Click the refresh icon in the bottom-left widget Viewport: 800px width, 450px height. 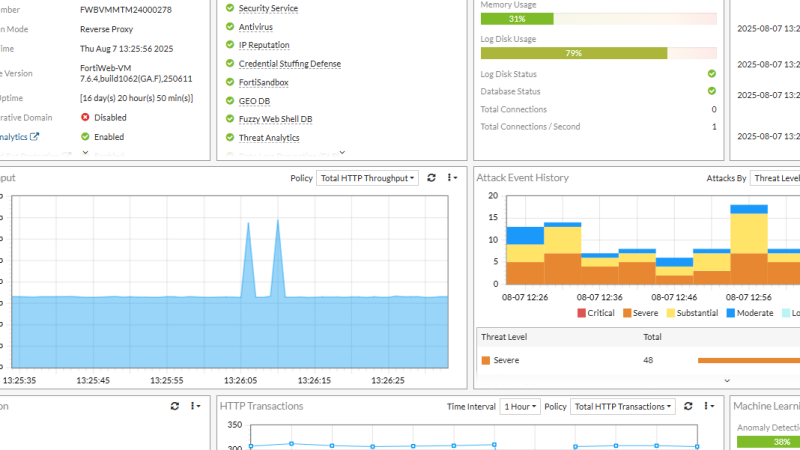tap(174, 406)
